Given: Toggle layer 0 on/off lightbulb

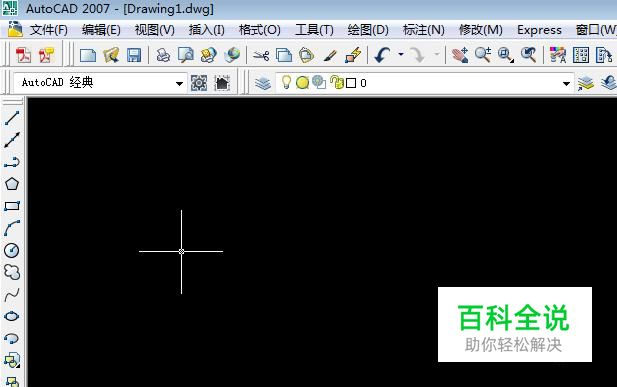Looking at the screenshot, I should pyautogui.click(x=286, y=82).
